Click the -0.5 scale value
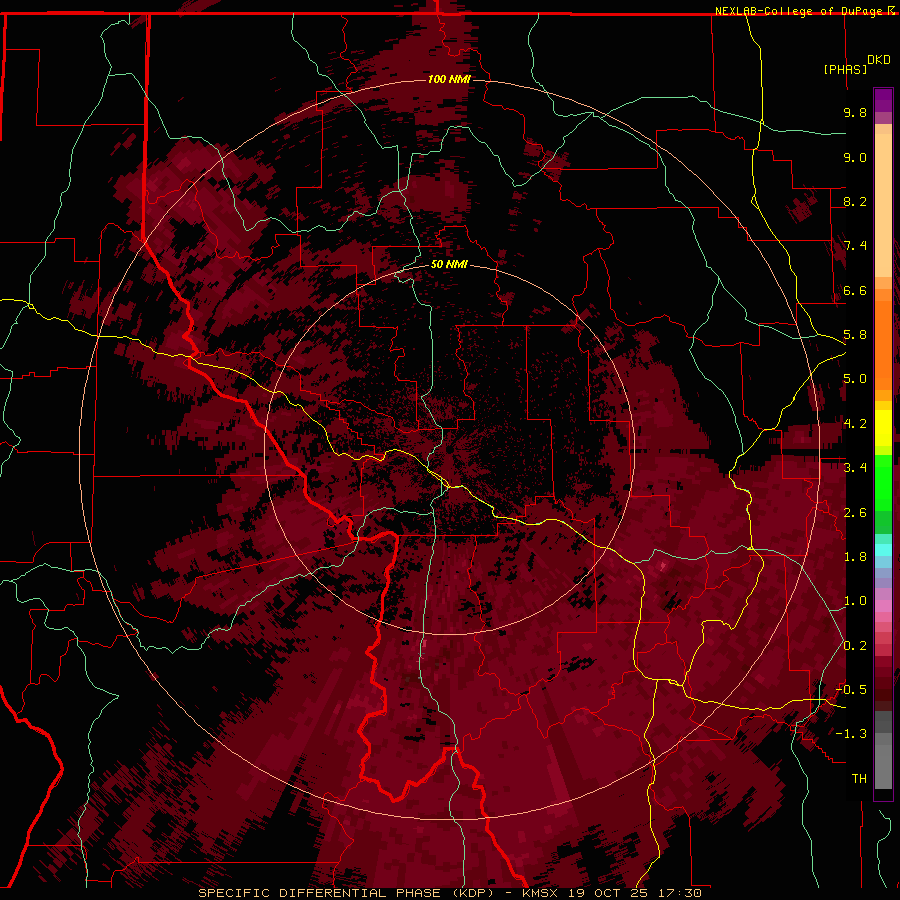900x900 pixels. [x=851, y=689]
